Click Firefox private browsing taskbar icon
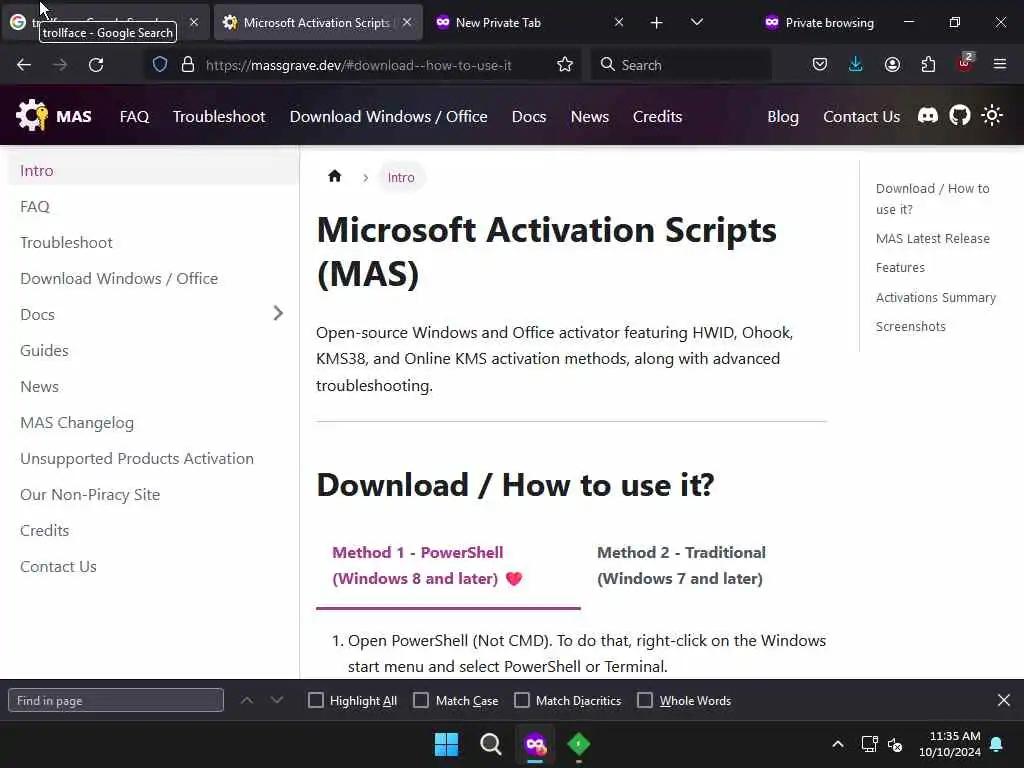This screenshot has width=1024, height=768. pyautogui.click(x=535, y=744)
